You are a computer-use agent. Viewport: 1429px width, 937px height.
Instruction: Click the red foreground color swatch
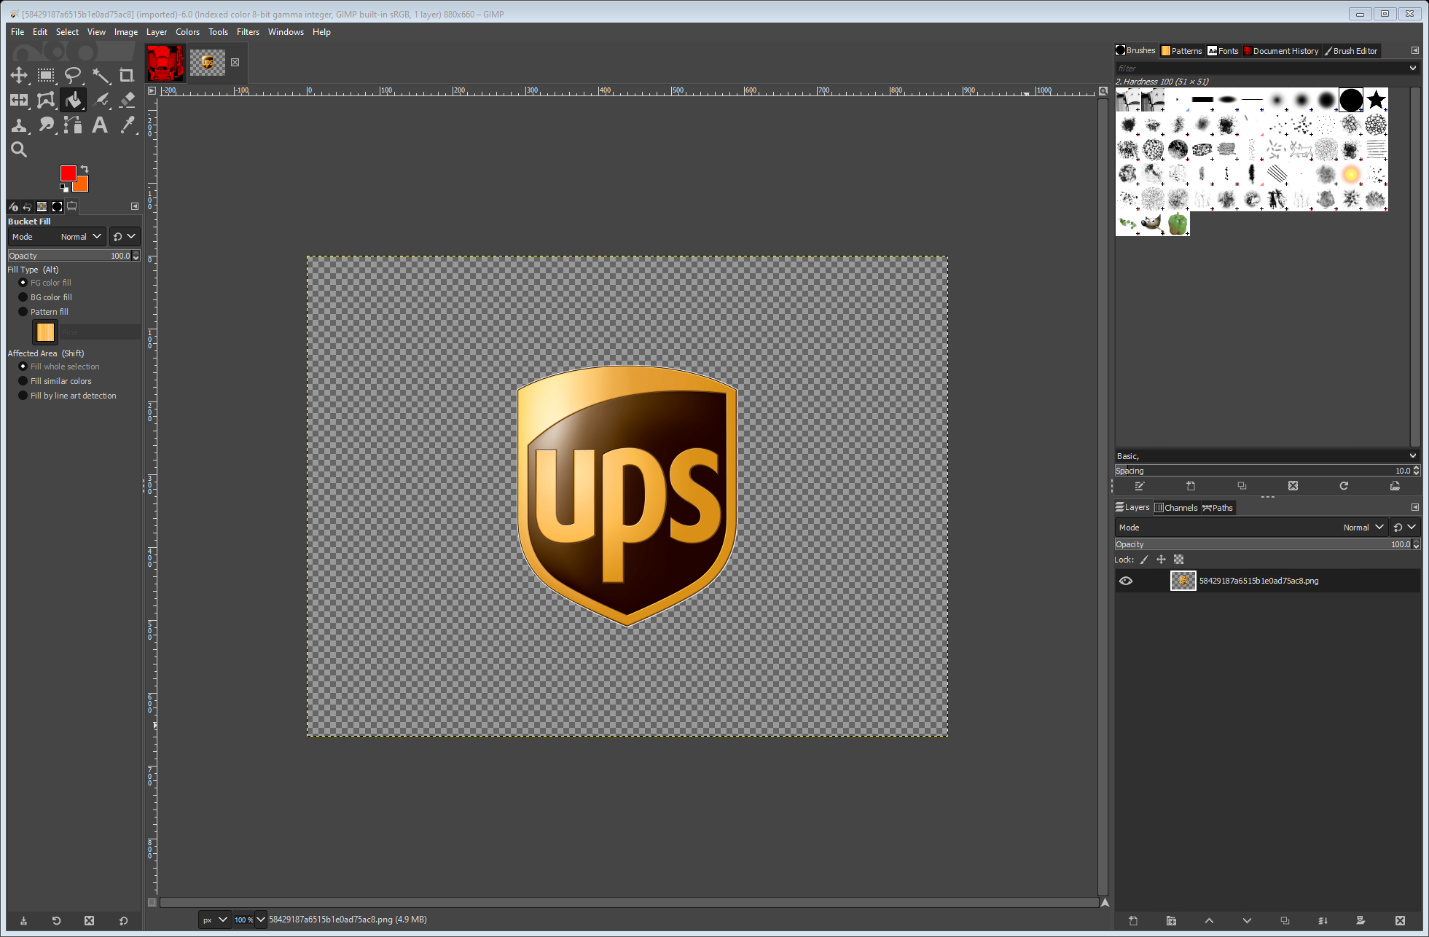pyautogui.click(x=67, y=173)
